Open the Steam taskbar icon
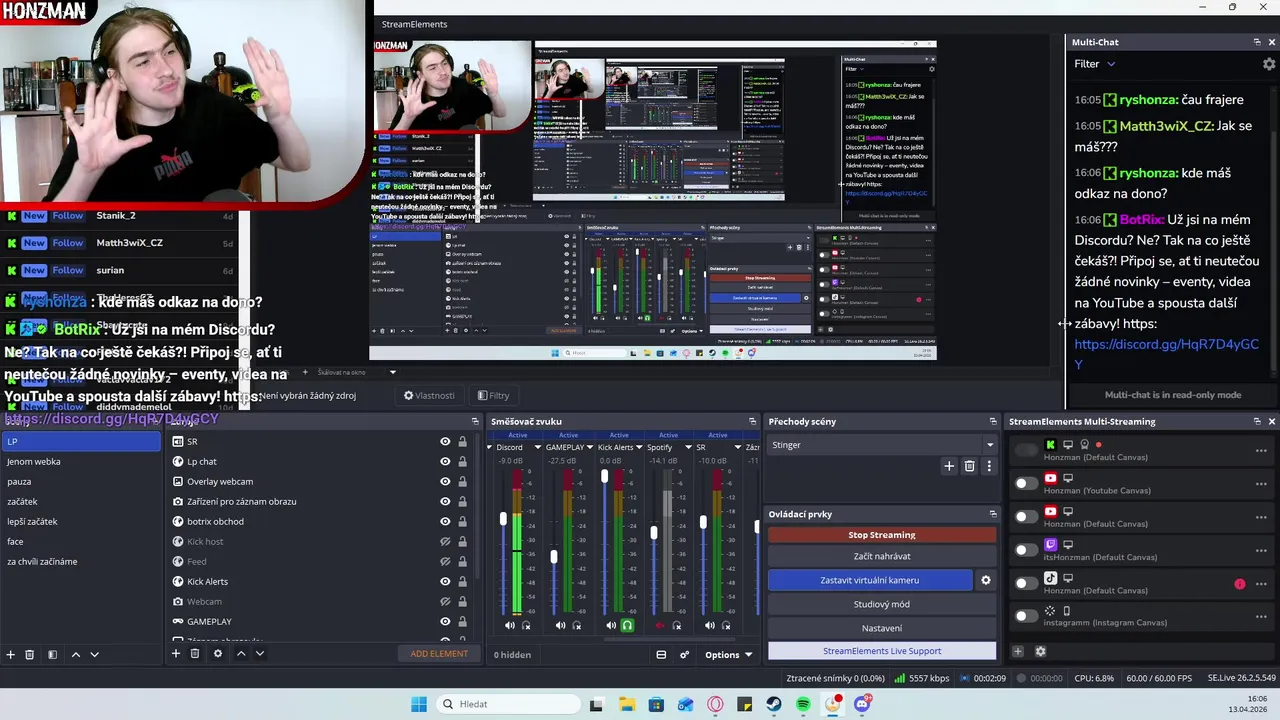 click(x=774, y=704)
